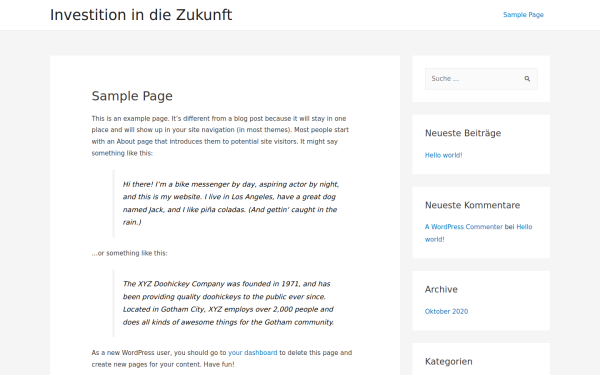The height and width of the screenshot is (375, 600).
Task: Click the Neueste Kommentare widget heading
Action: click(x=472, y=205)
